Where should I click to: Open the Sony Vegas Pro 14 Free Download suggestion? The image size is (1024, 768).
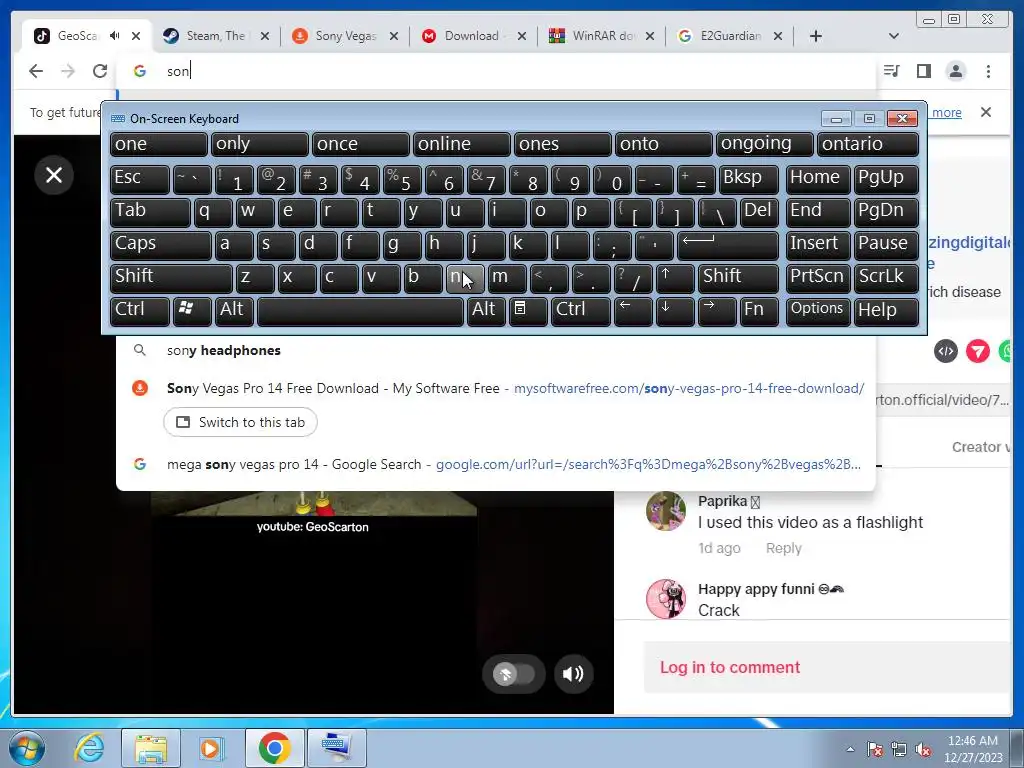coord(495,388)
